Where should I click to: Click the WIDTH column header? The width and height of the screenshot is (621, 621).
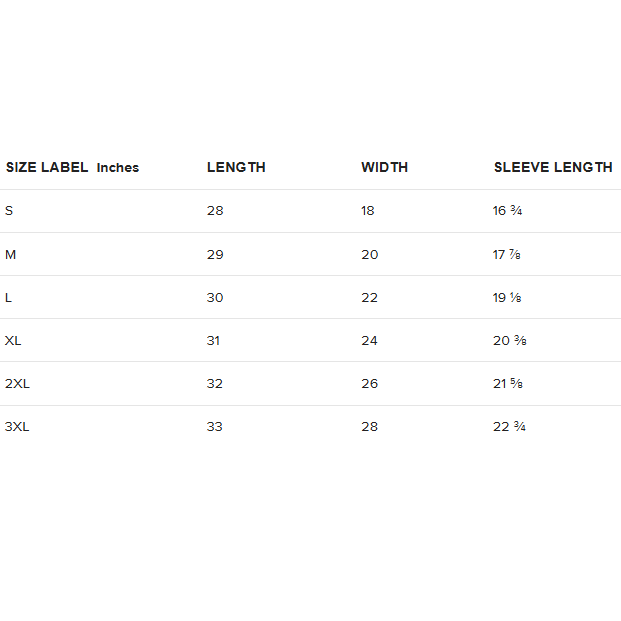click(384, 167)
